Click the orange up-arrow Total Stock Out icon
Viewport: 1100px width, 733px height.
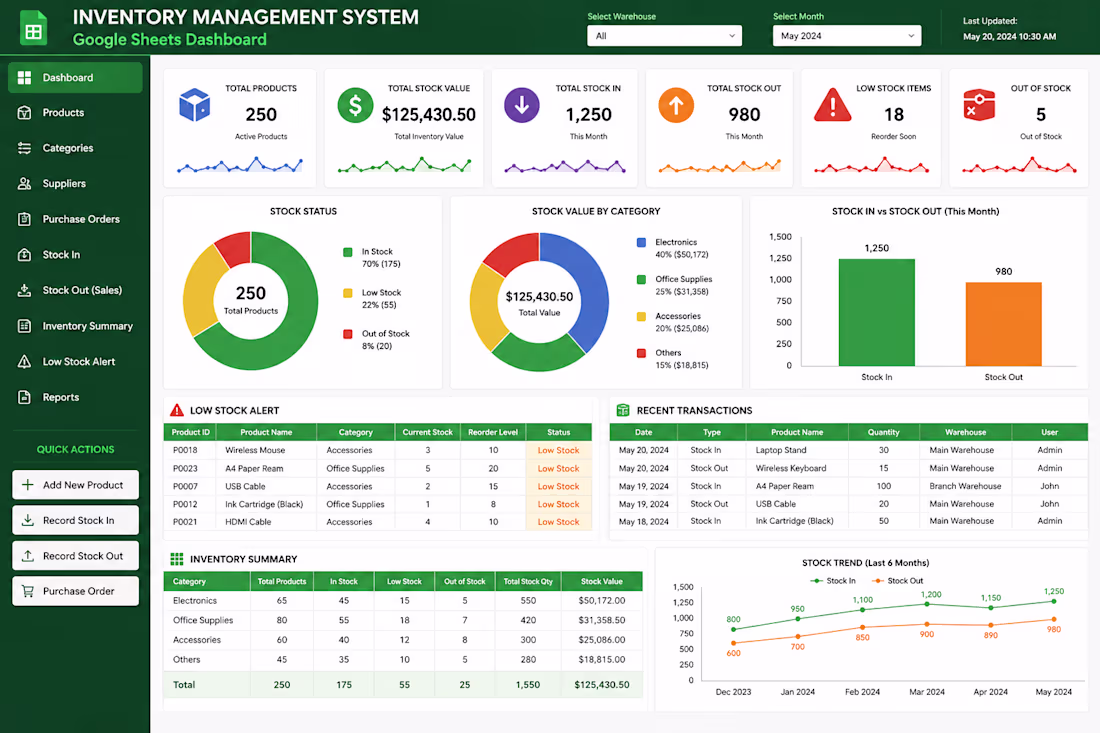[676, 105]
